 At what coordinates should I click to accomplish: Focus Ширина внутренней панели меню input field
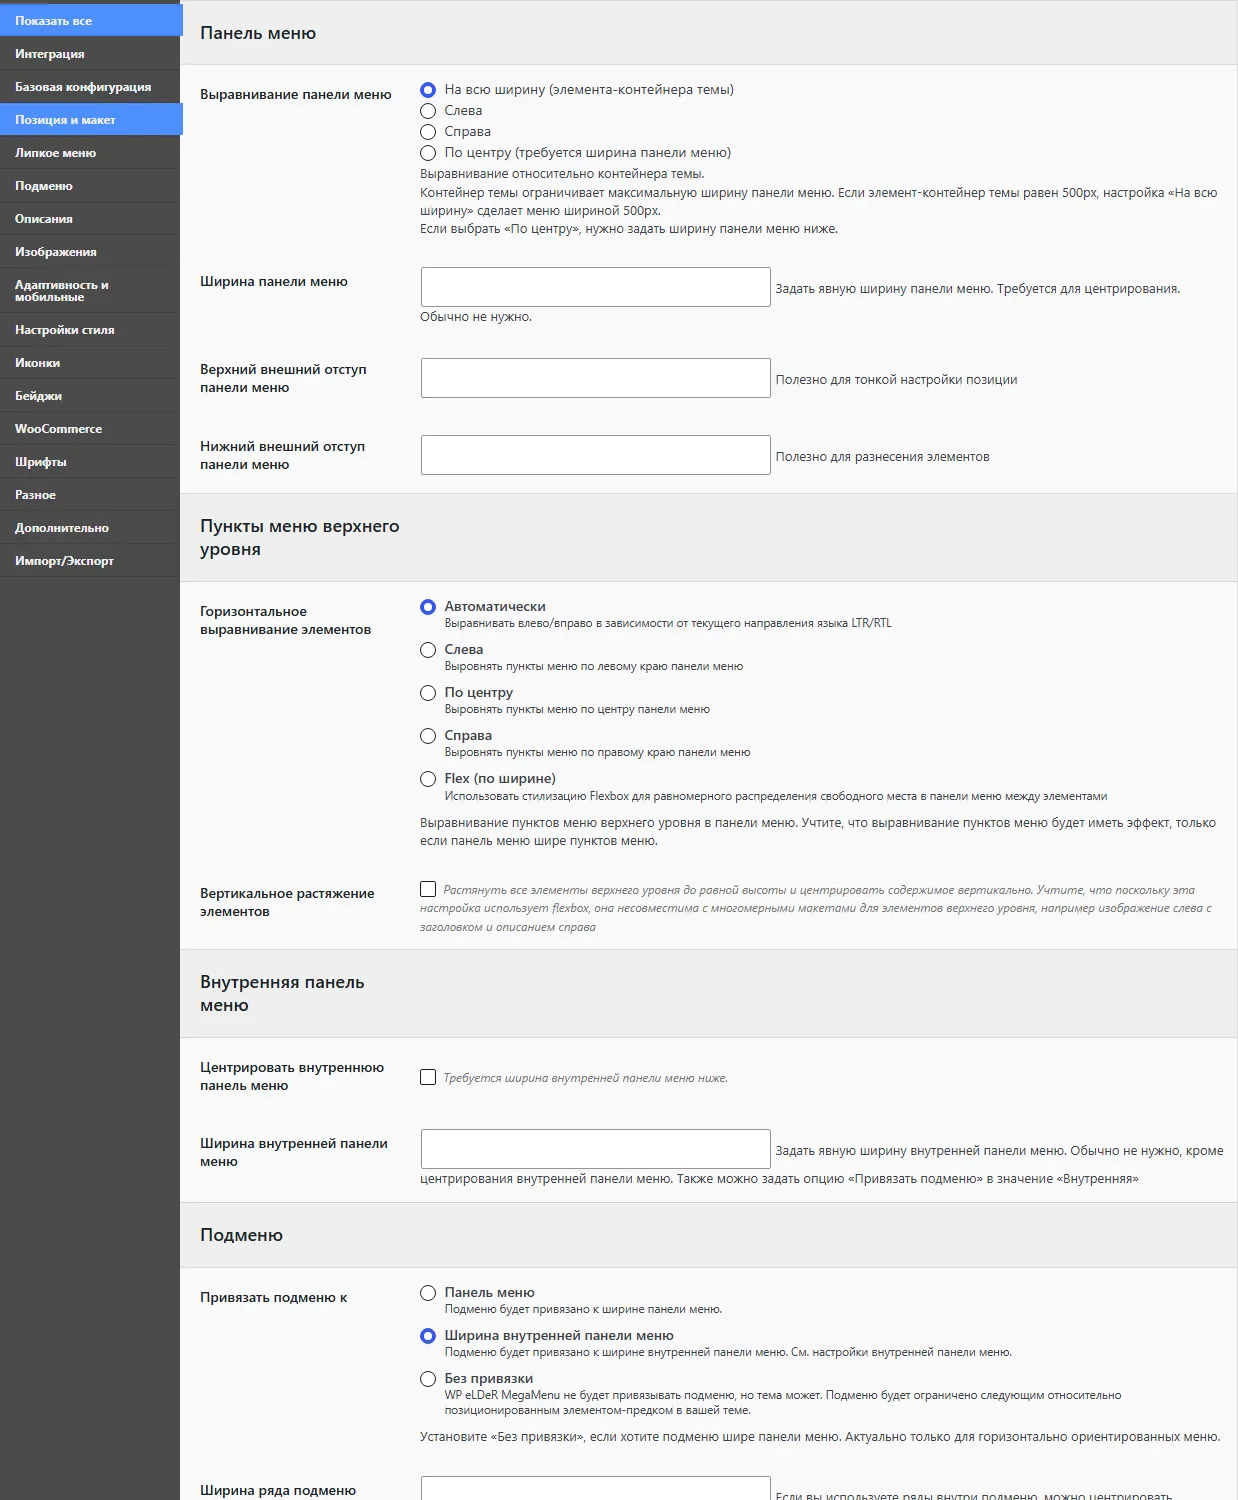(596, 1149)
